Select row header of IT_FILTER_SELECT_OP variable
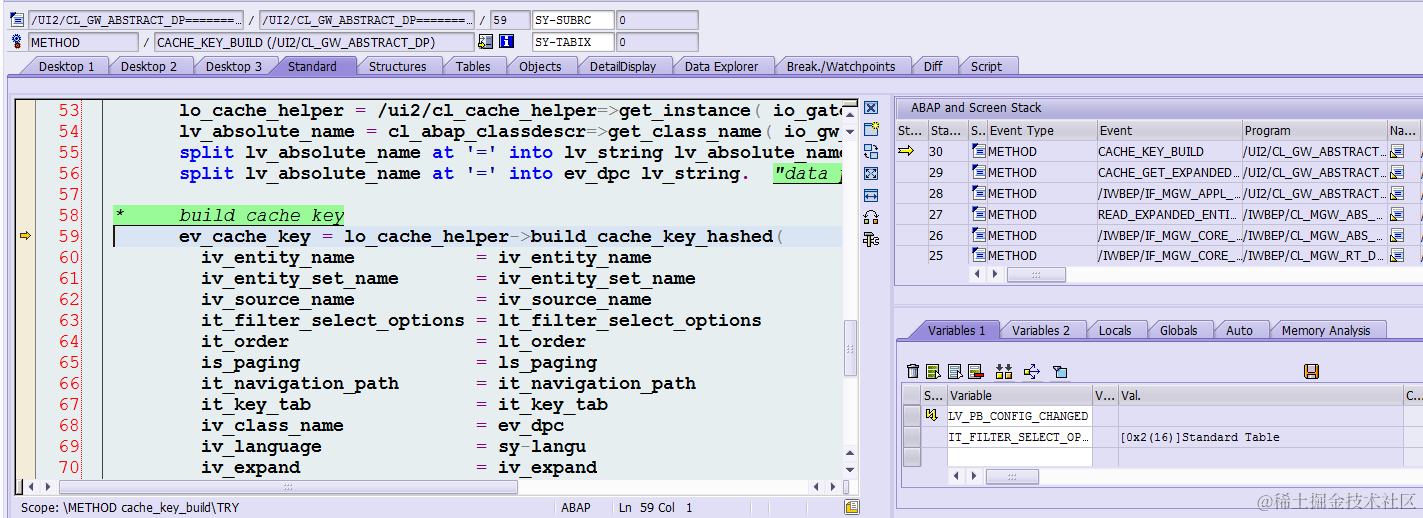1423x518 pixels. tap(911, 437)
